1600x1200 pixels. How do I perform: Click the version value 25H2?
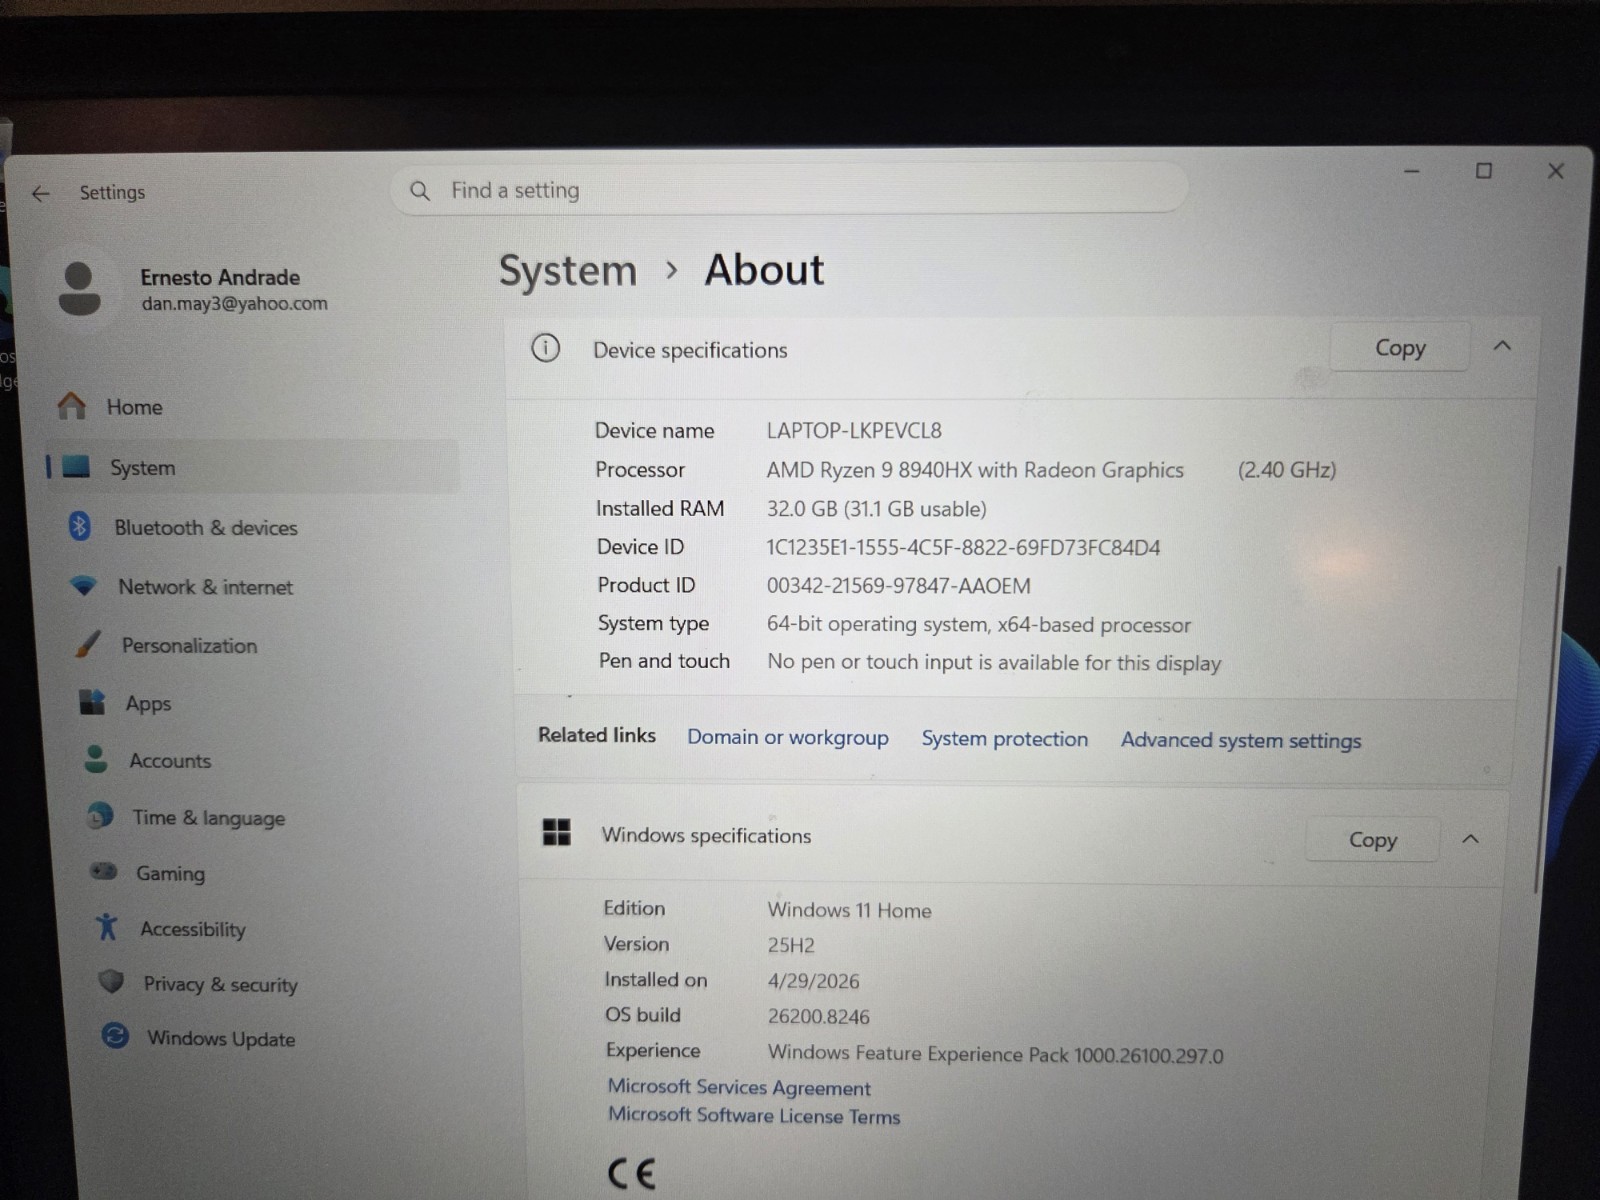point(791,945)
